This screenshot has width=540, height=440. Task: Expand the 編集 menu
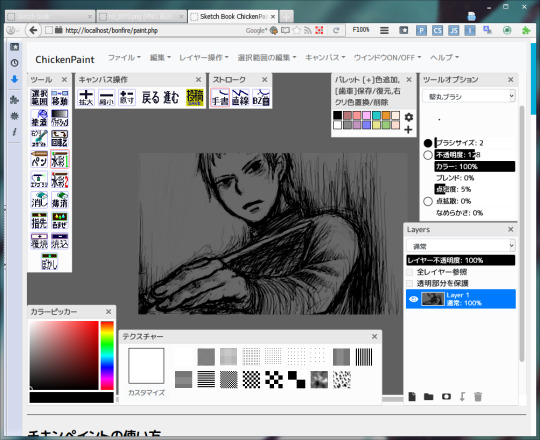point(160,57)
